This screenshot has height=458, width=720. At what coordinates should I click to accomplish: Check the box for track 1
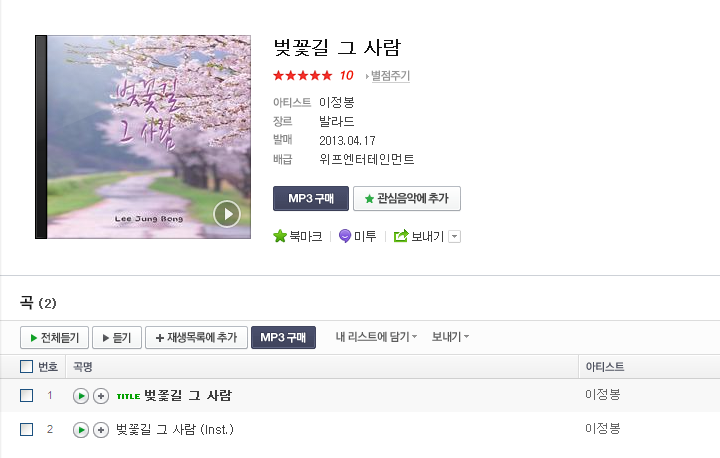(x=27, y=396)
